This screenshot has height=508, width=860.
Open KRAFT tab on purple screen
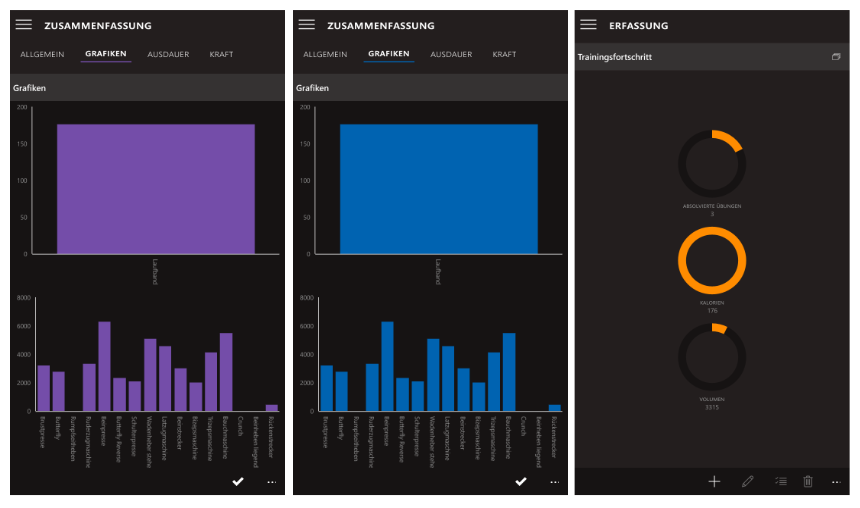[222, 54]
